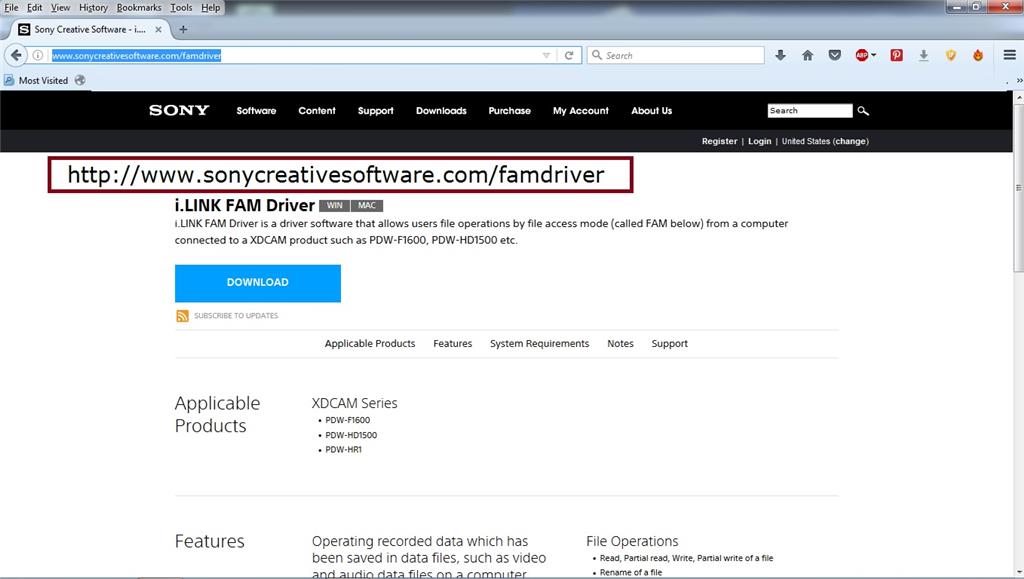
Task: Open a new tab with plus button
Action: click(x=184, y=29)
